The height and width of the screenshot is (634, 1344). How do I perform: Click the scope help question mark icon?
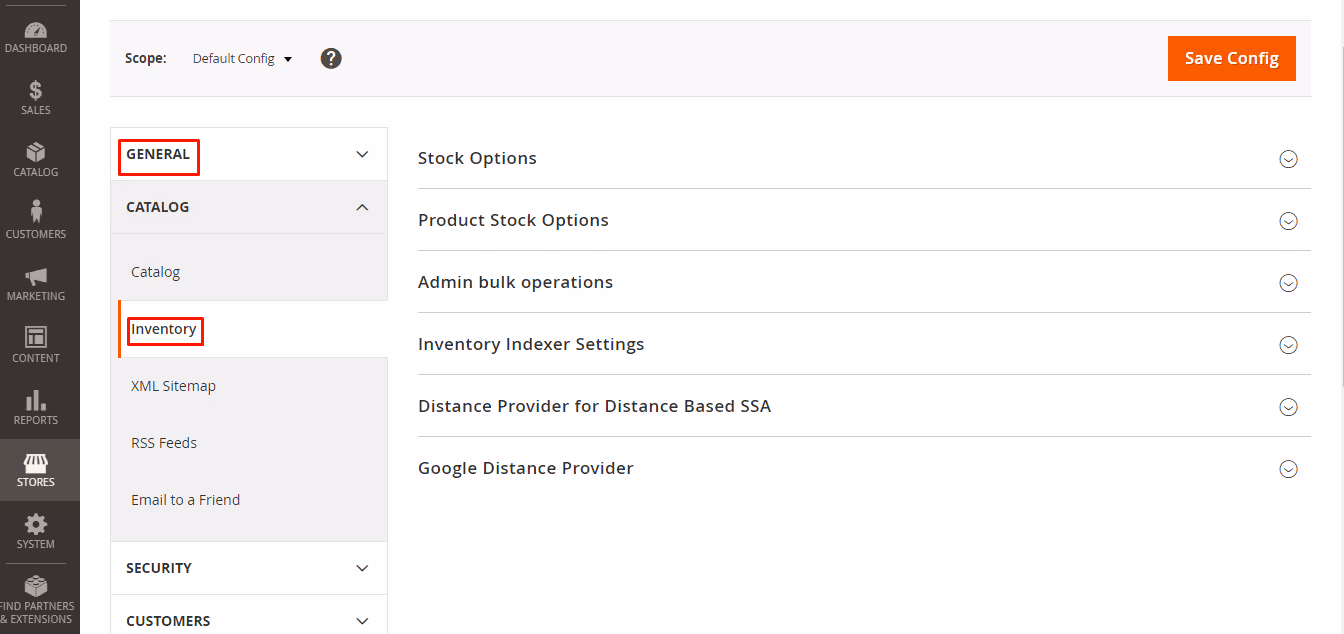(x=331, y=58)
